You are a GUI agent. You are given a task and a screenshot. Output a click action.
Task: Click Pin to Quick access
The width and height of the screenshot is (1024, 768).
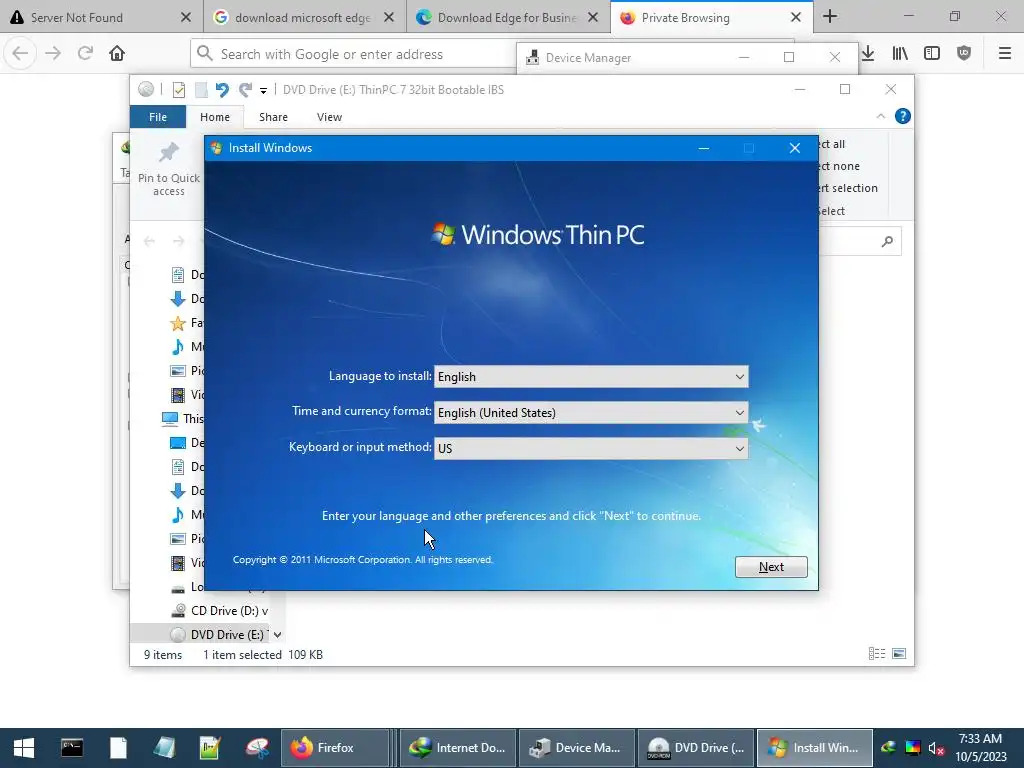[x=168, y=169]
